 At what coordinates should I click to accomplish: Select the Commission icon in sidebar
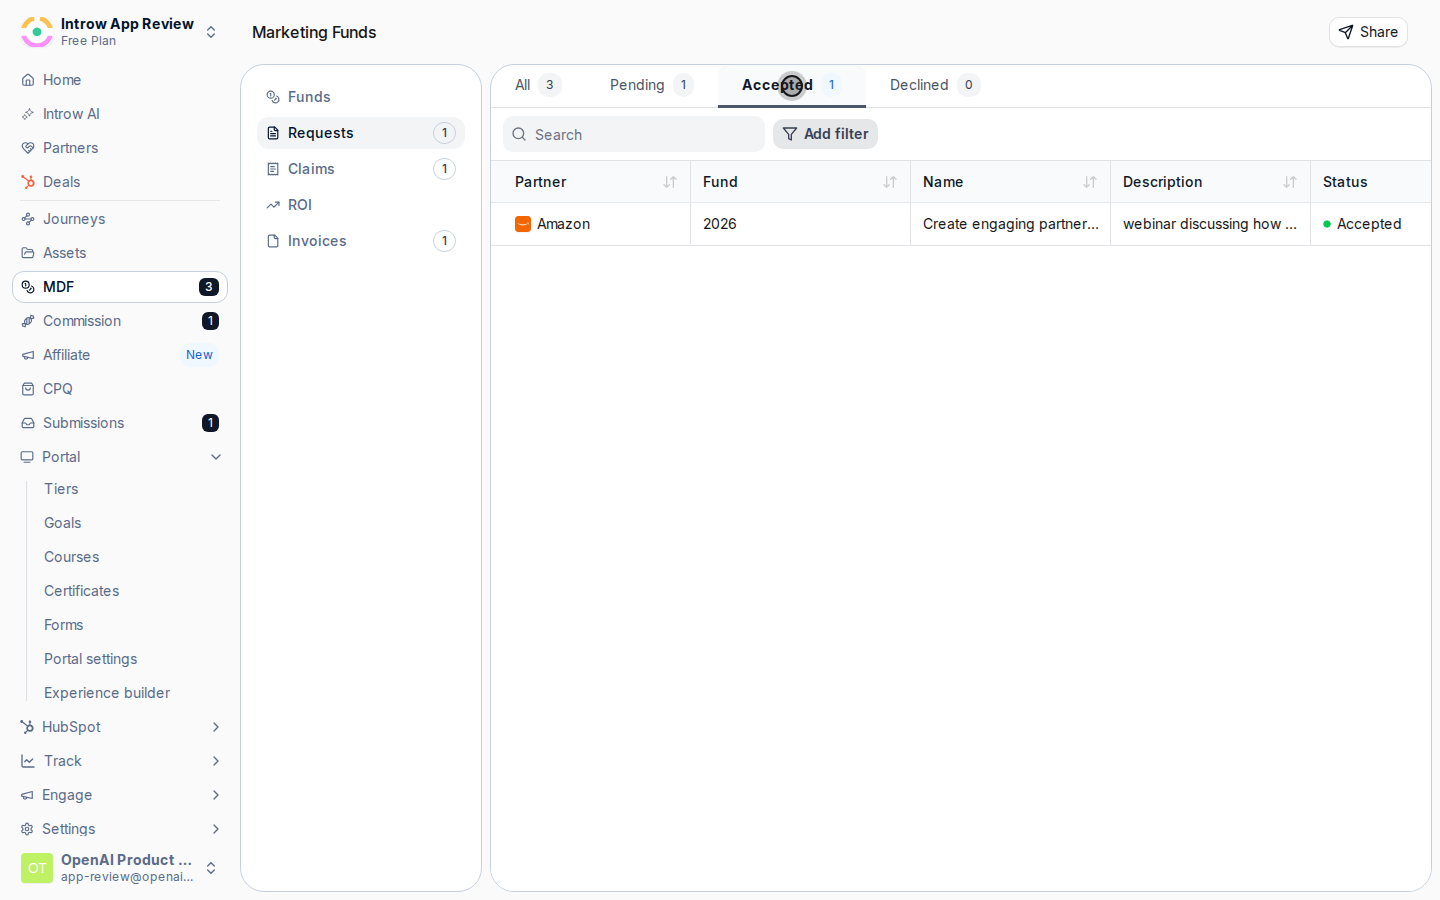28,321
